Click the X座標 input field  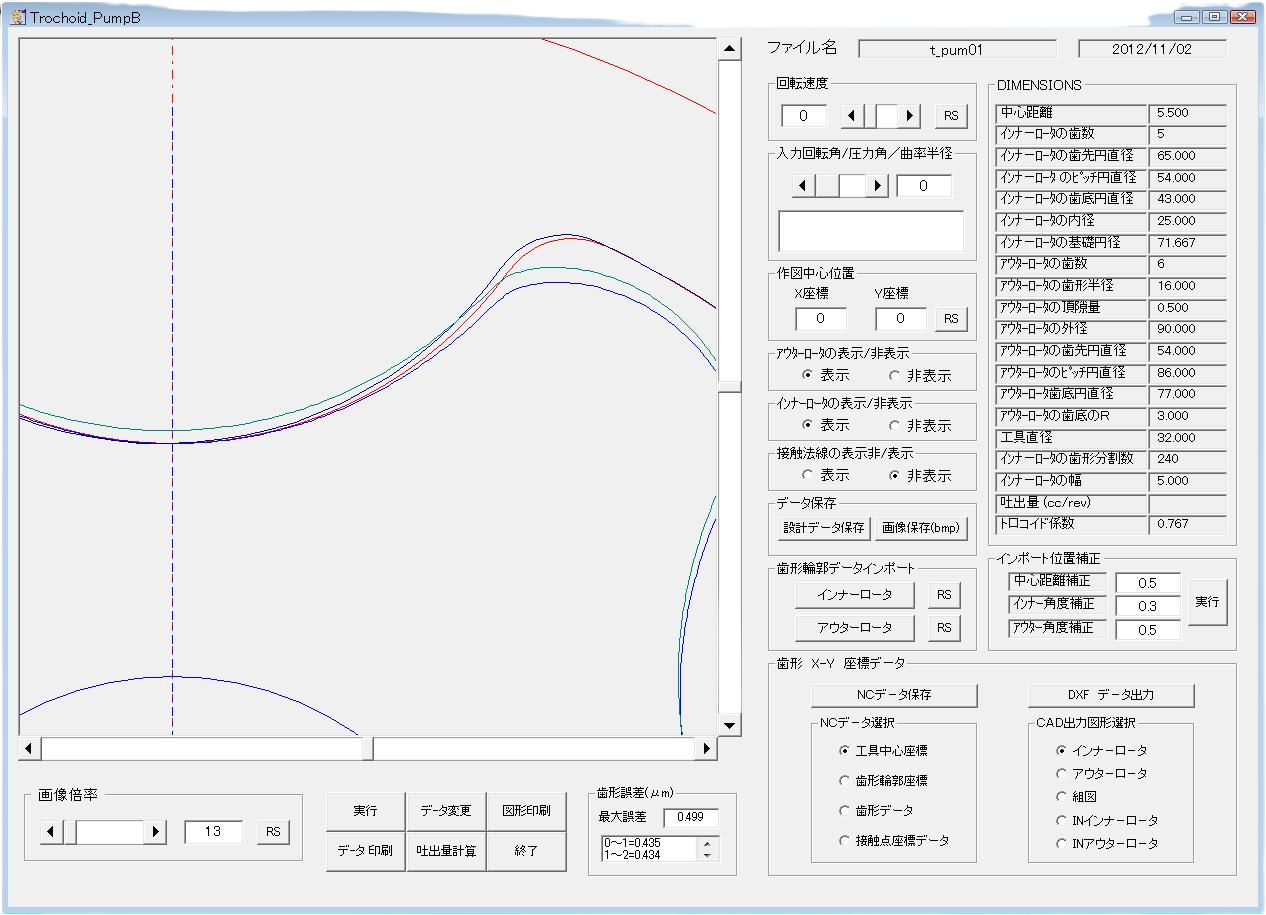(820, 319)
